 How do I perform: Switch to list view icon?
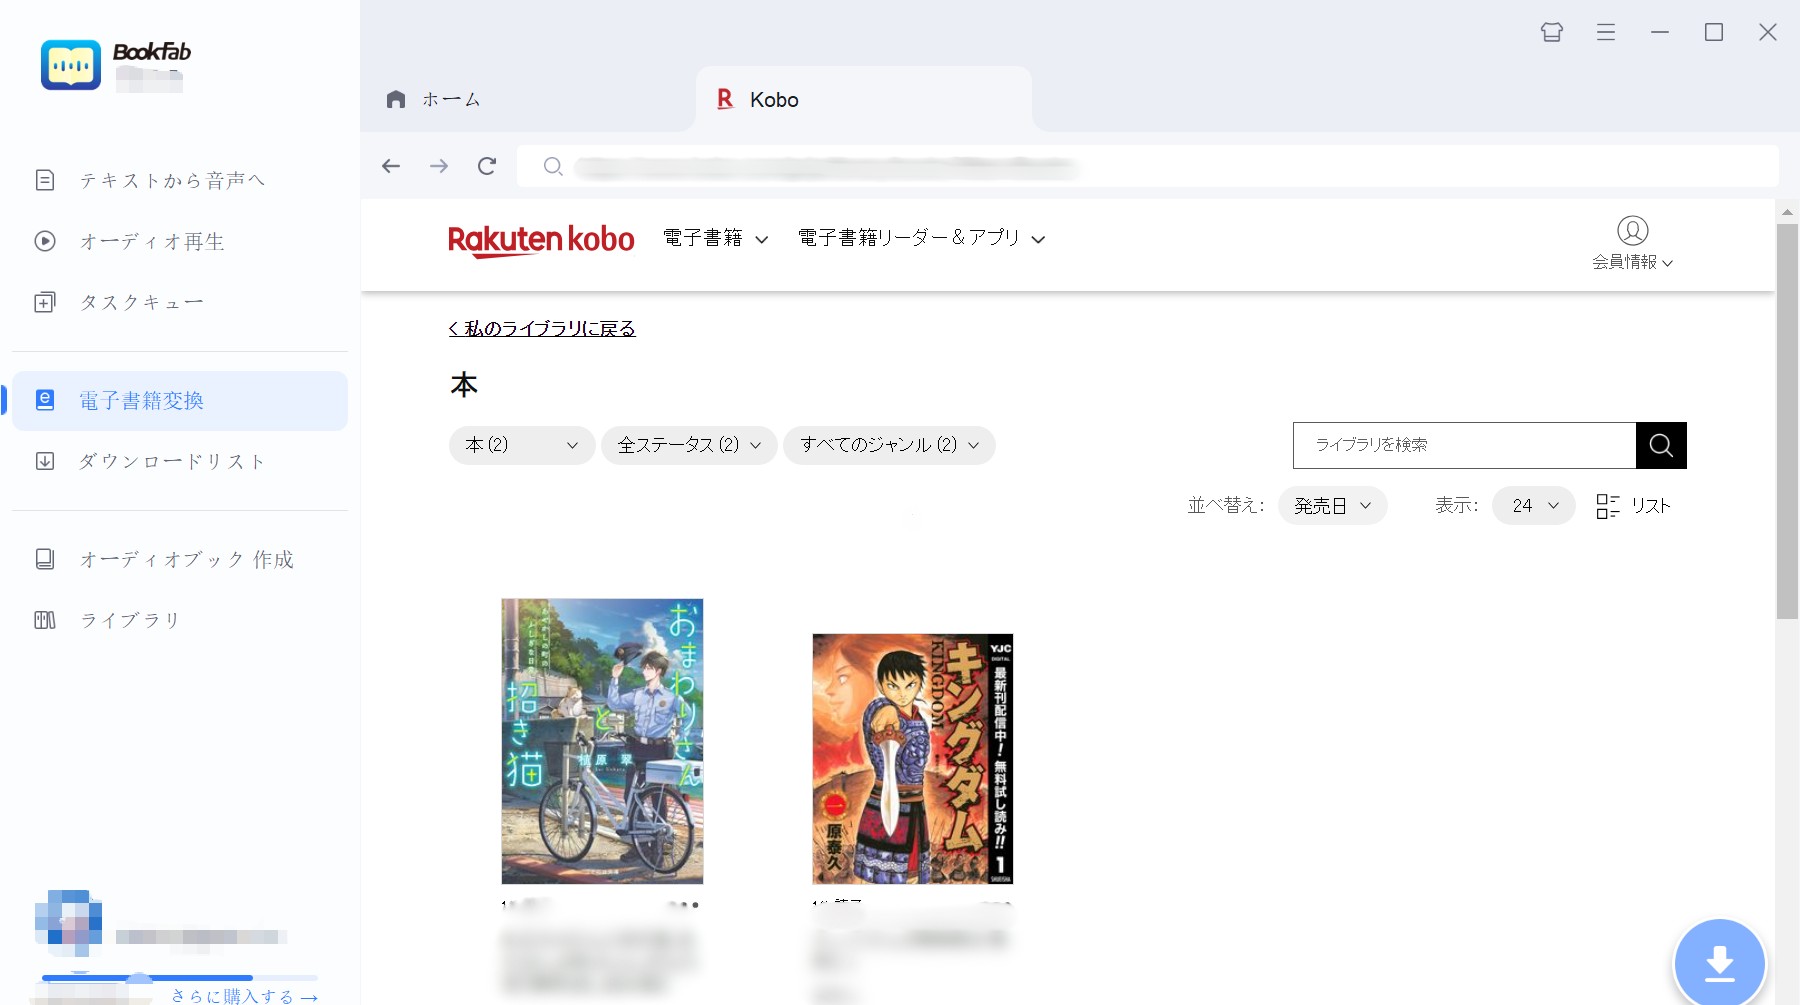[1608, 506]
